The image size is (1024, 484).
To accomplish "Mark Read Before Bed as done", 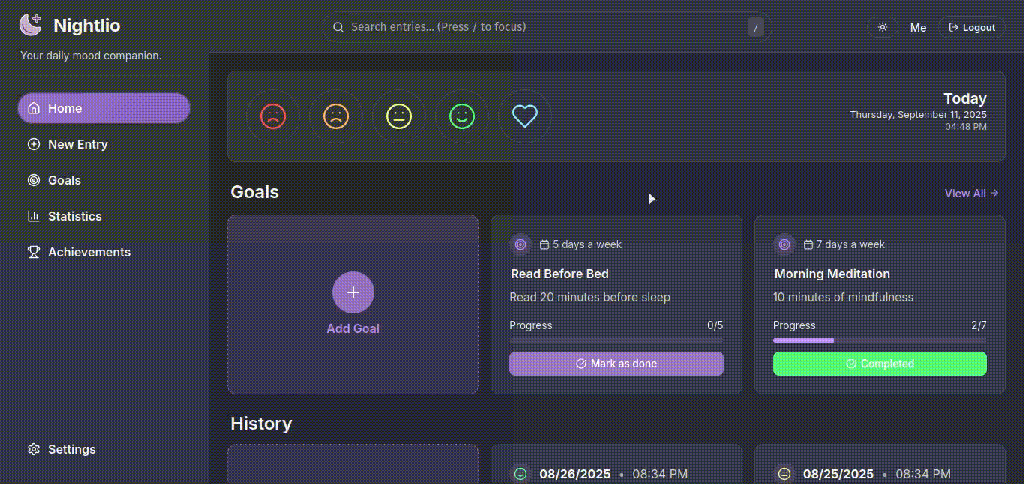I will click(x=616, y=364).
